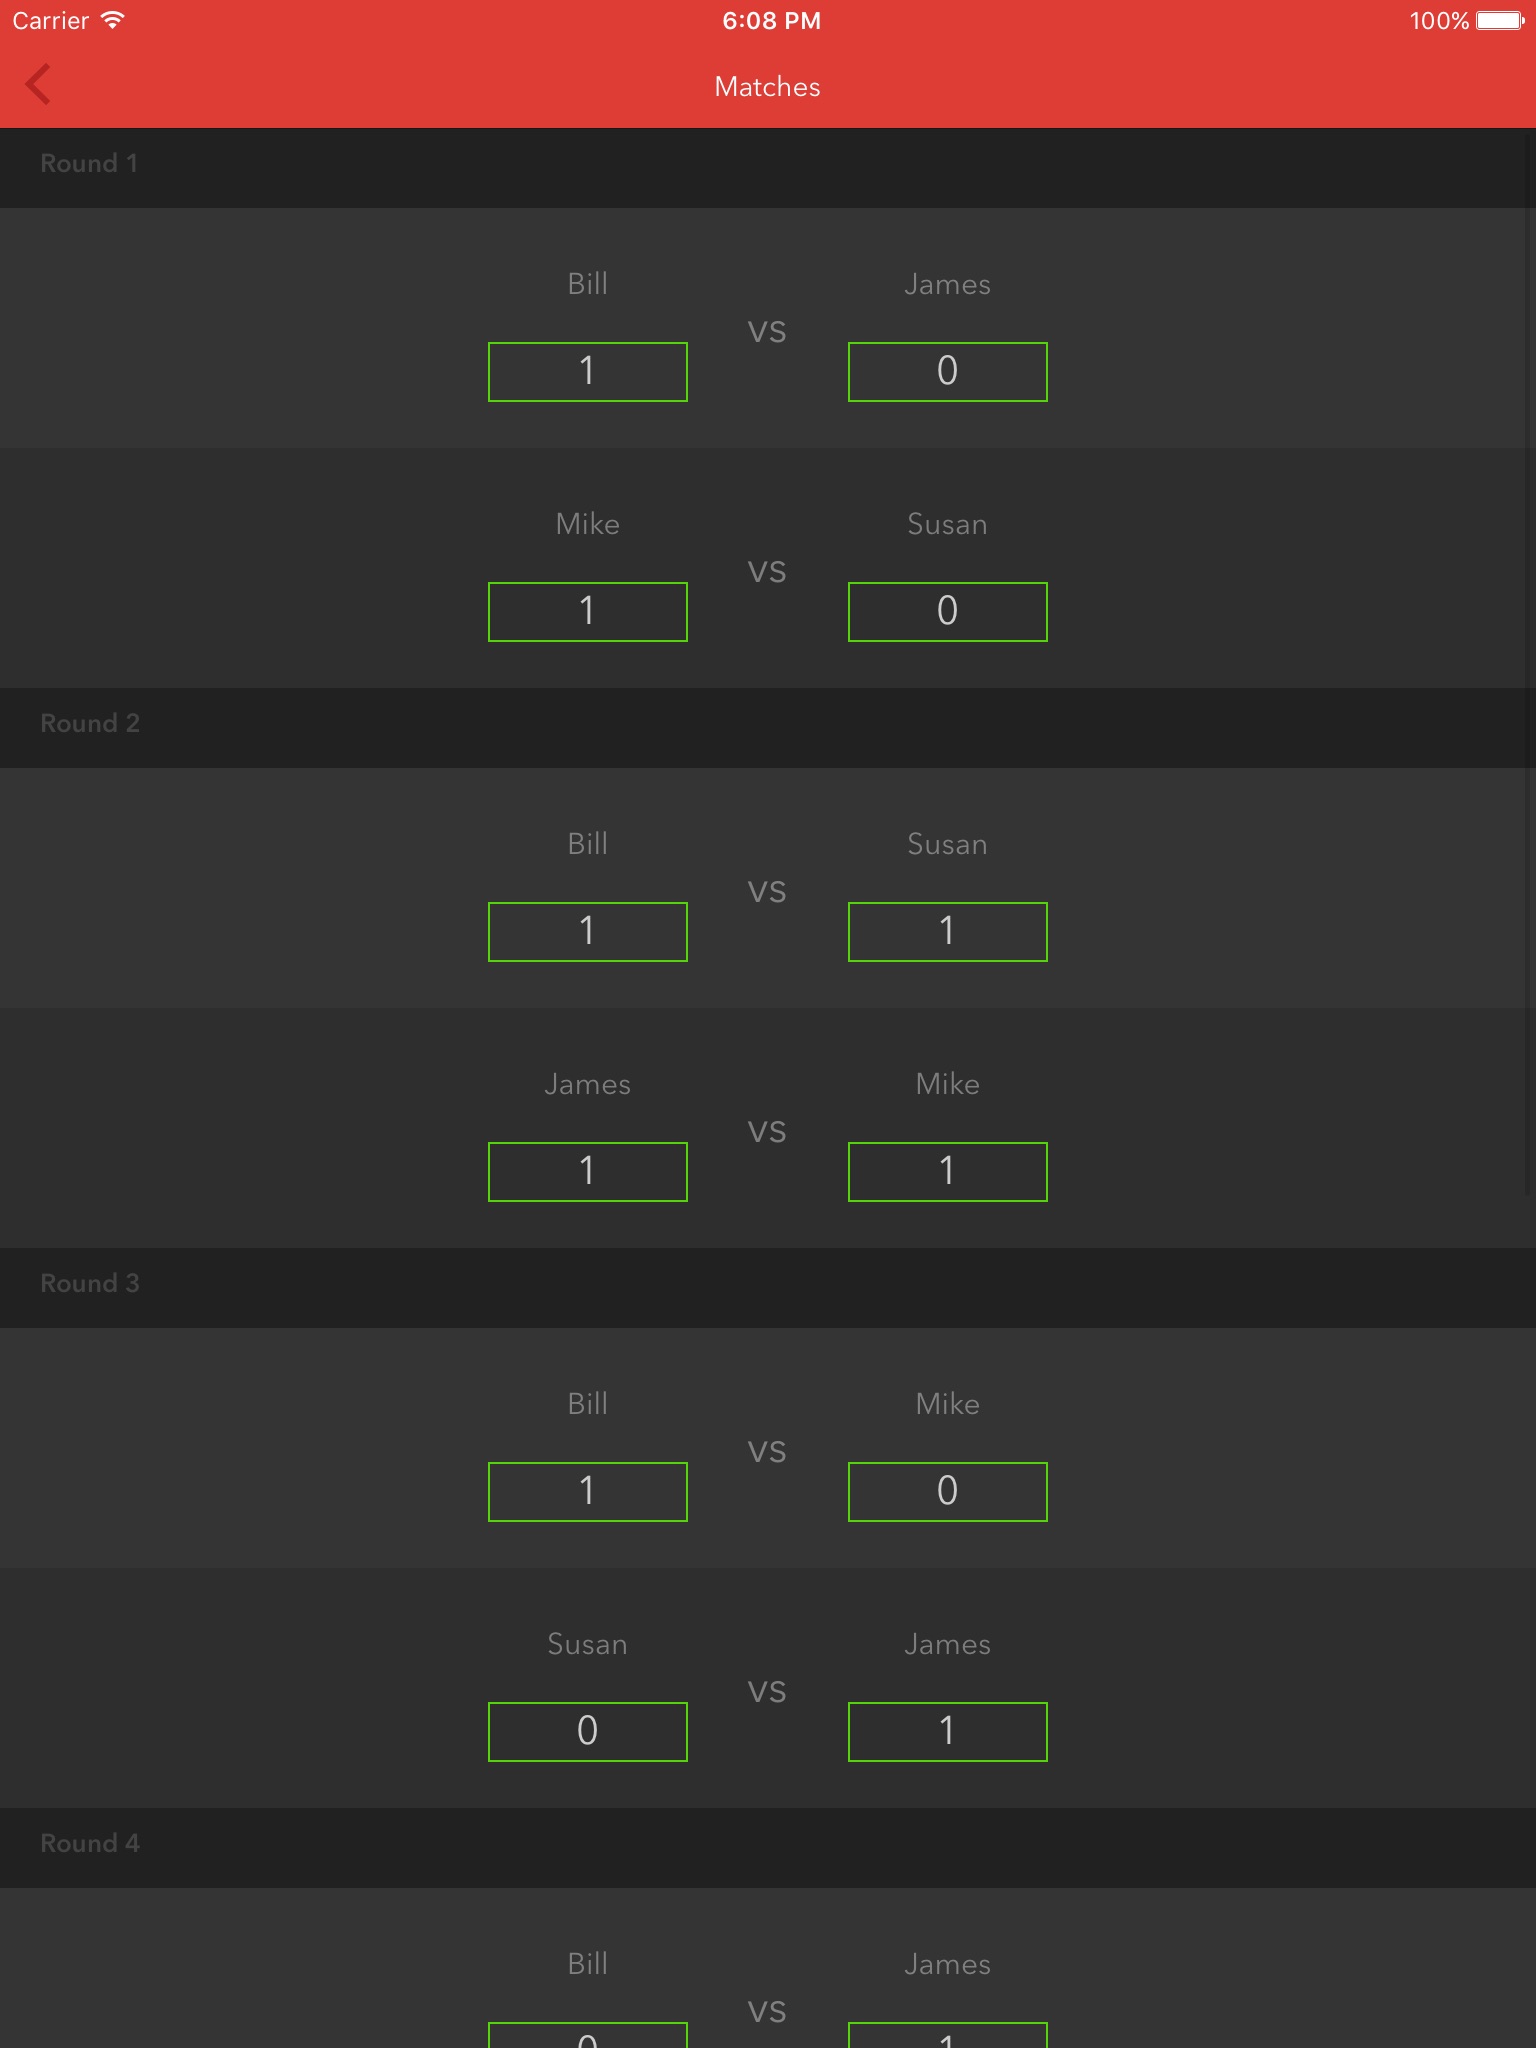Screen dimensions: 1536x2048
Task: Select Bill's score field in Round 1
Action: pyautogui.click(x=588, y=372)
